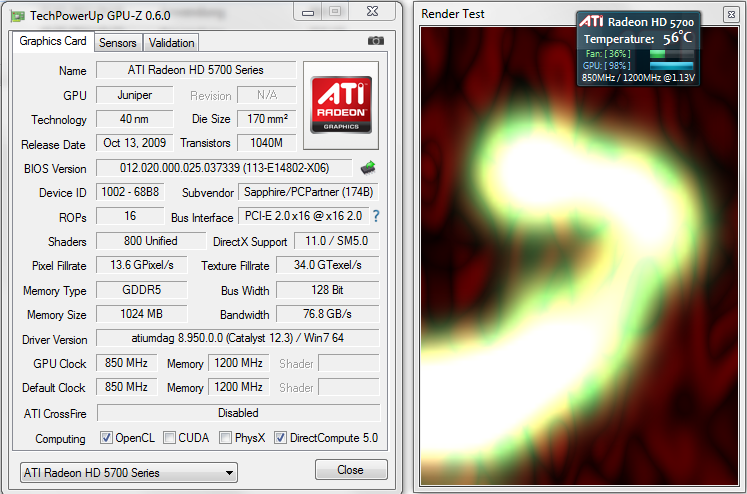Click the ATI CrossFire field showing Disabled
Image resolution: width=747 pixels, height=494 pixels.
point(239,413)
